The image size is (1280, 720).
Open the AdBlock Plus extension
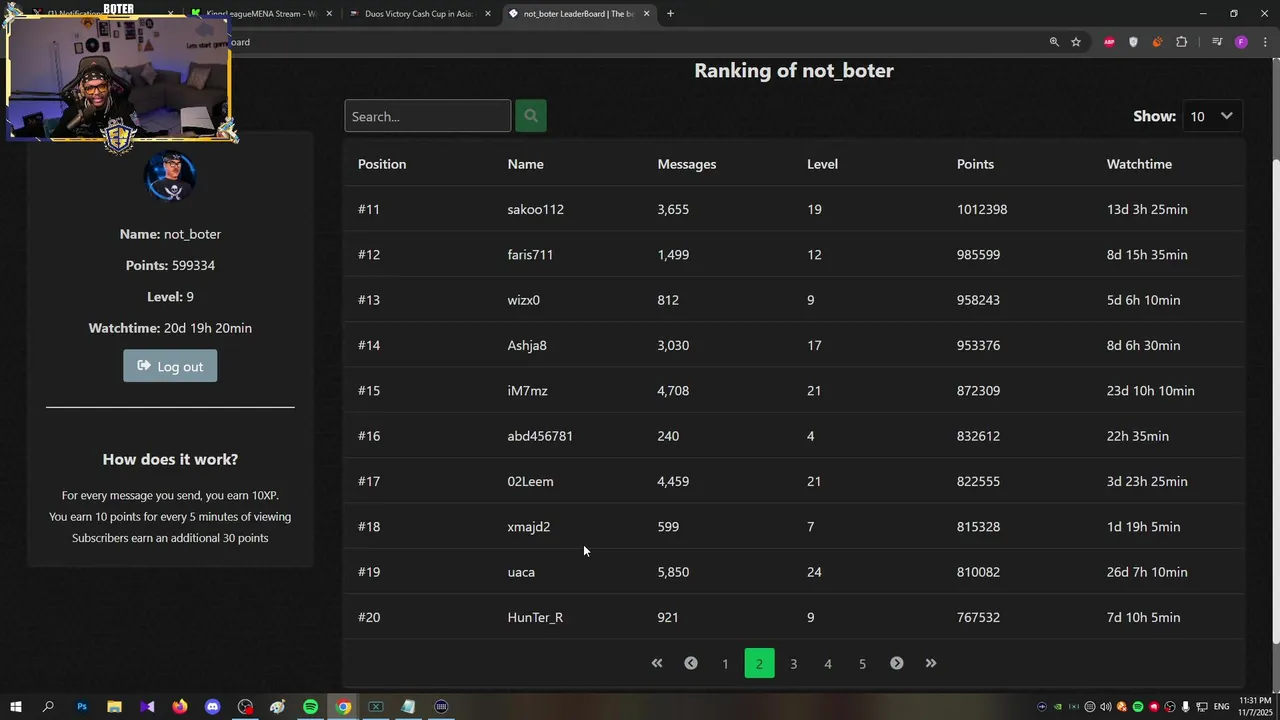(1109, 42)
